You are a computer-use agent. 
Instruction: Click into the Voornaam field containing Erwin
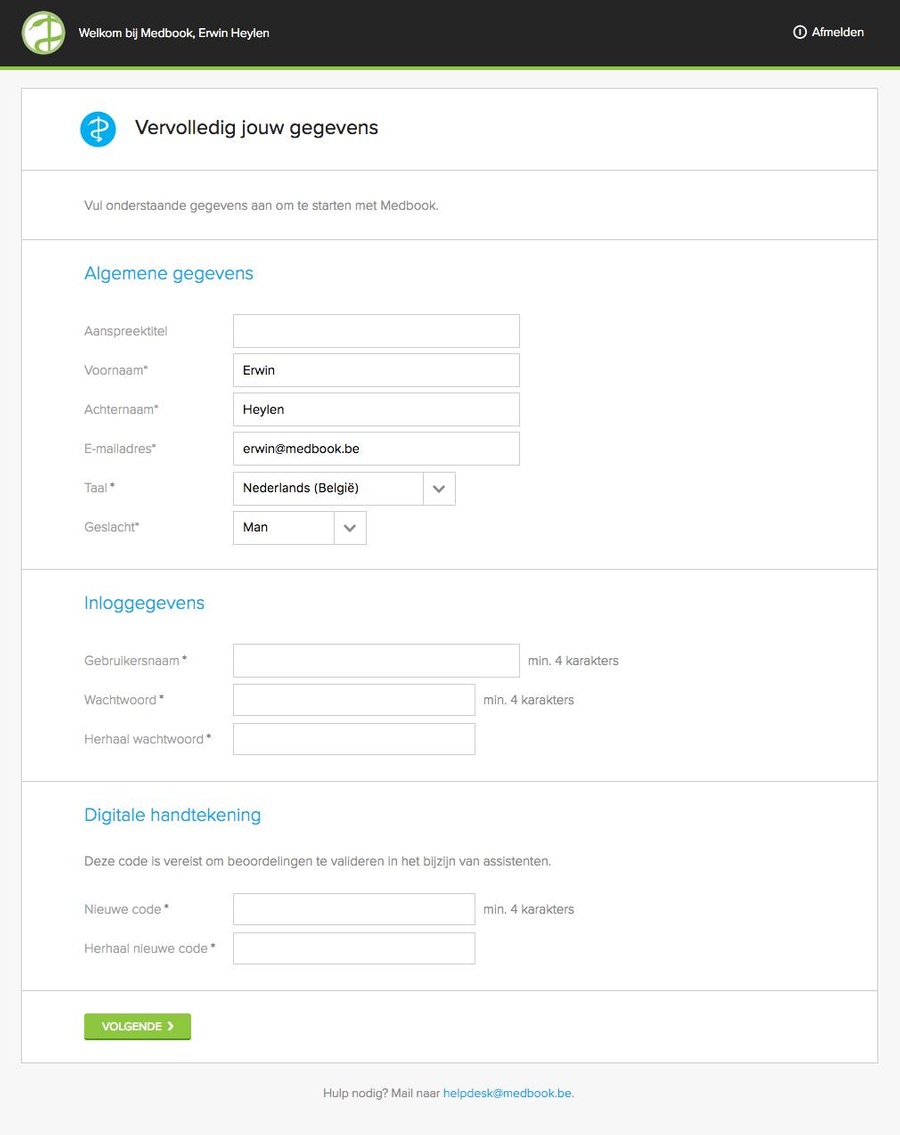pos(377,370)
